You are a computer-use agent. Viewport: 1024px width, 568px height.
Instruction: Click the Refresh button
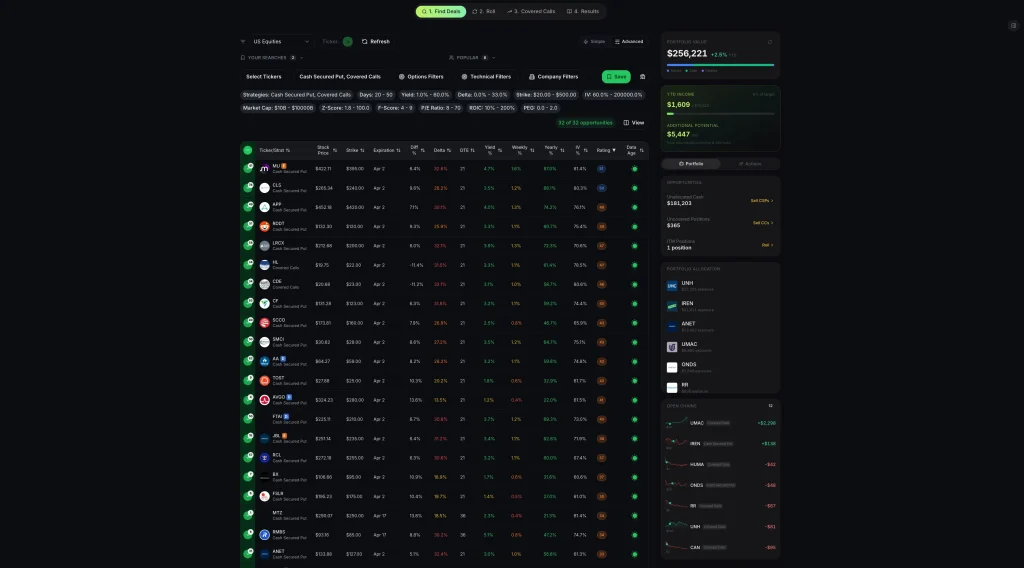[376, 41]
